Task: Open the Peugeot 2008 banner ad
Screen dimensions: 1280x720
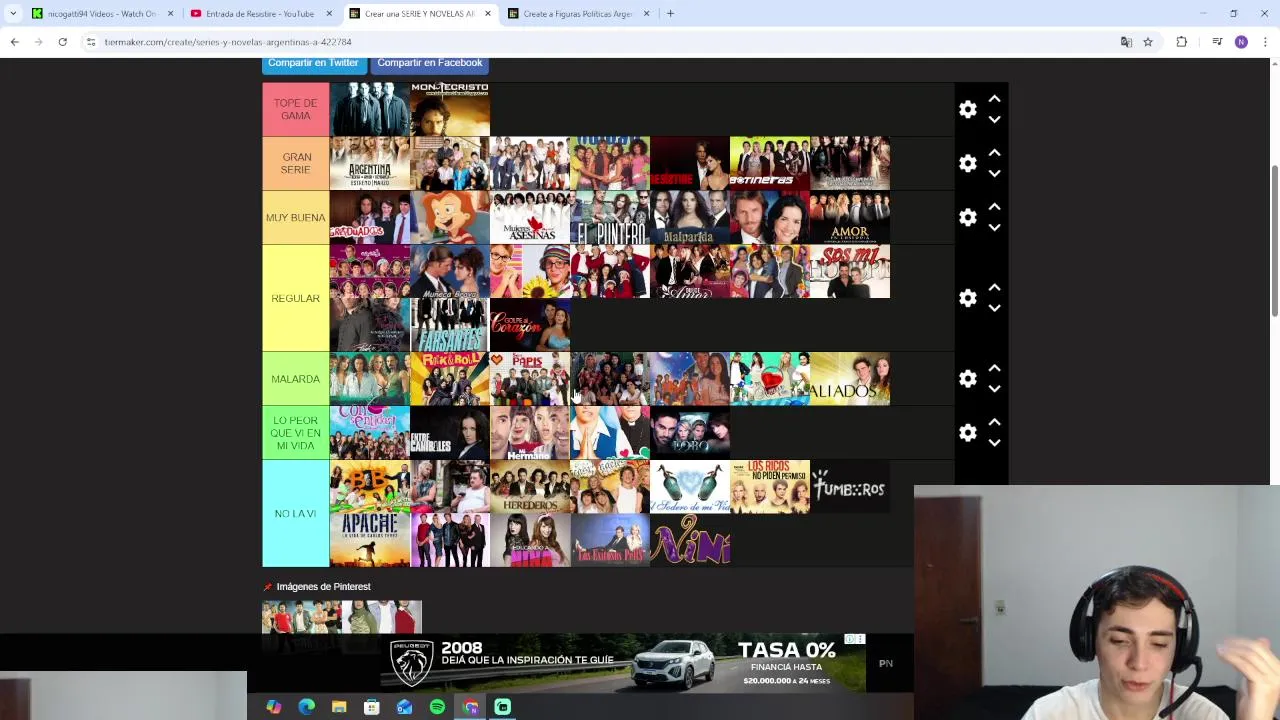Action: coord(621,663)
